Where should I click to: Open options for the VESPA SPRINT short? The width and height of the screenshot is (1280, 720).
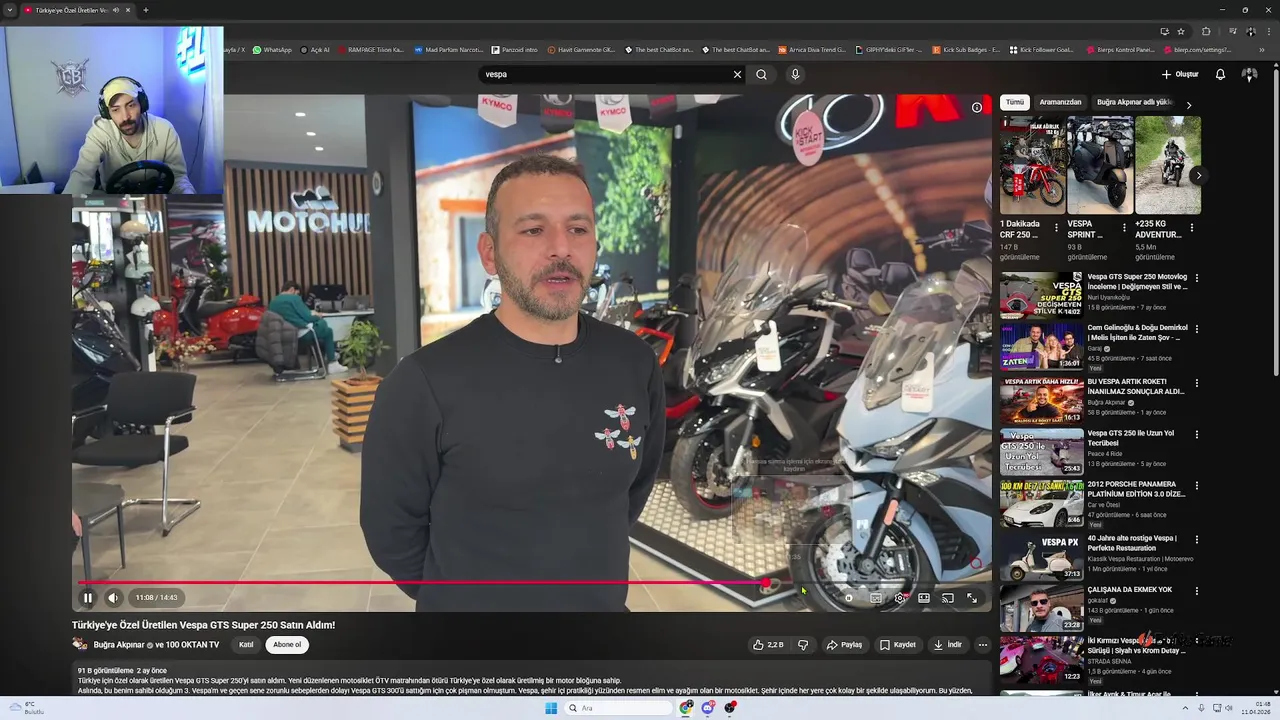(1124, 228)
